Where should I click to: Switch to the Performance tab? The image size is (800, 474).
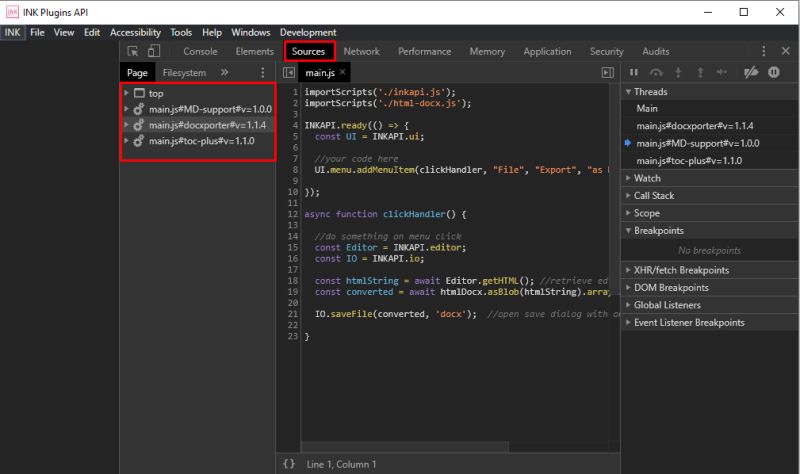424,52
